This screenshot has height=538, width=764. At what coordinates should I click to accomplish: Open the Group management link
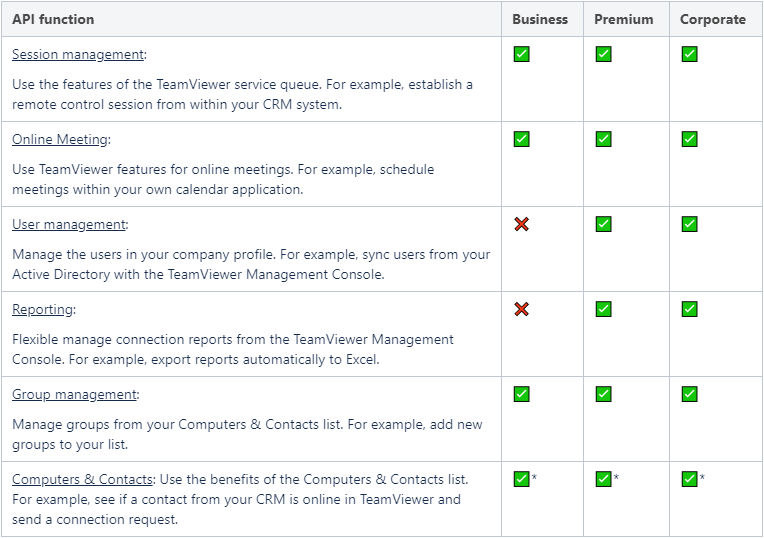click(x=75, y=394)
